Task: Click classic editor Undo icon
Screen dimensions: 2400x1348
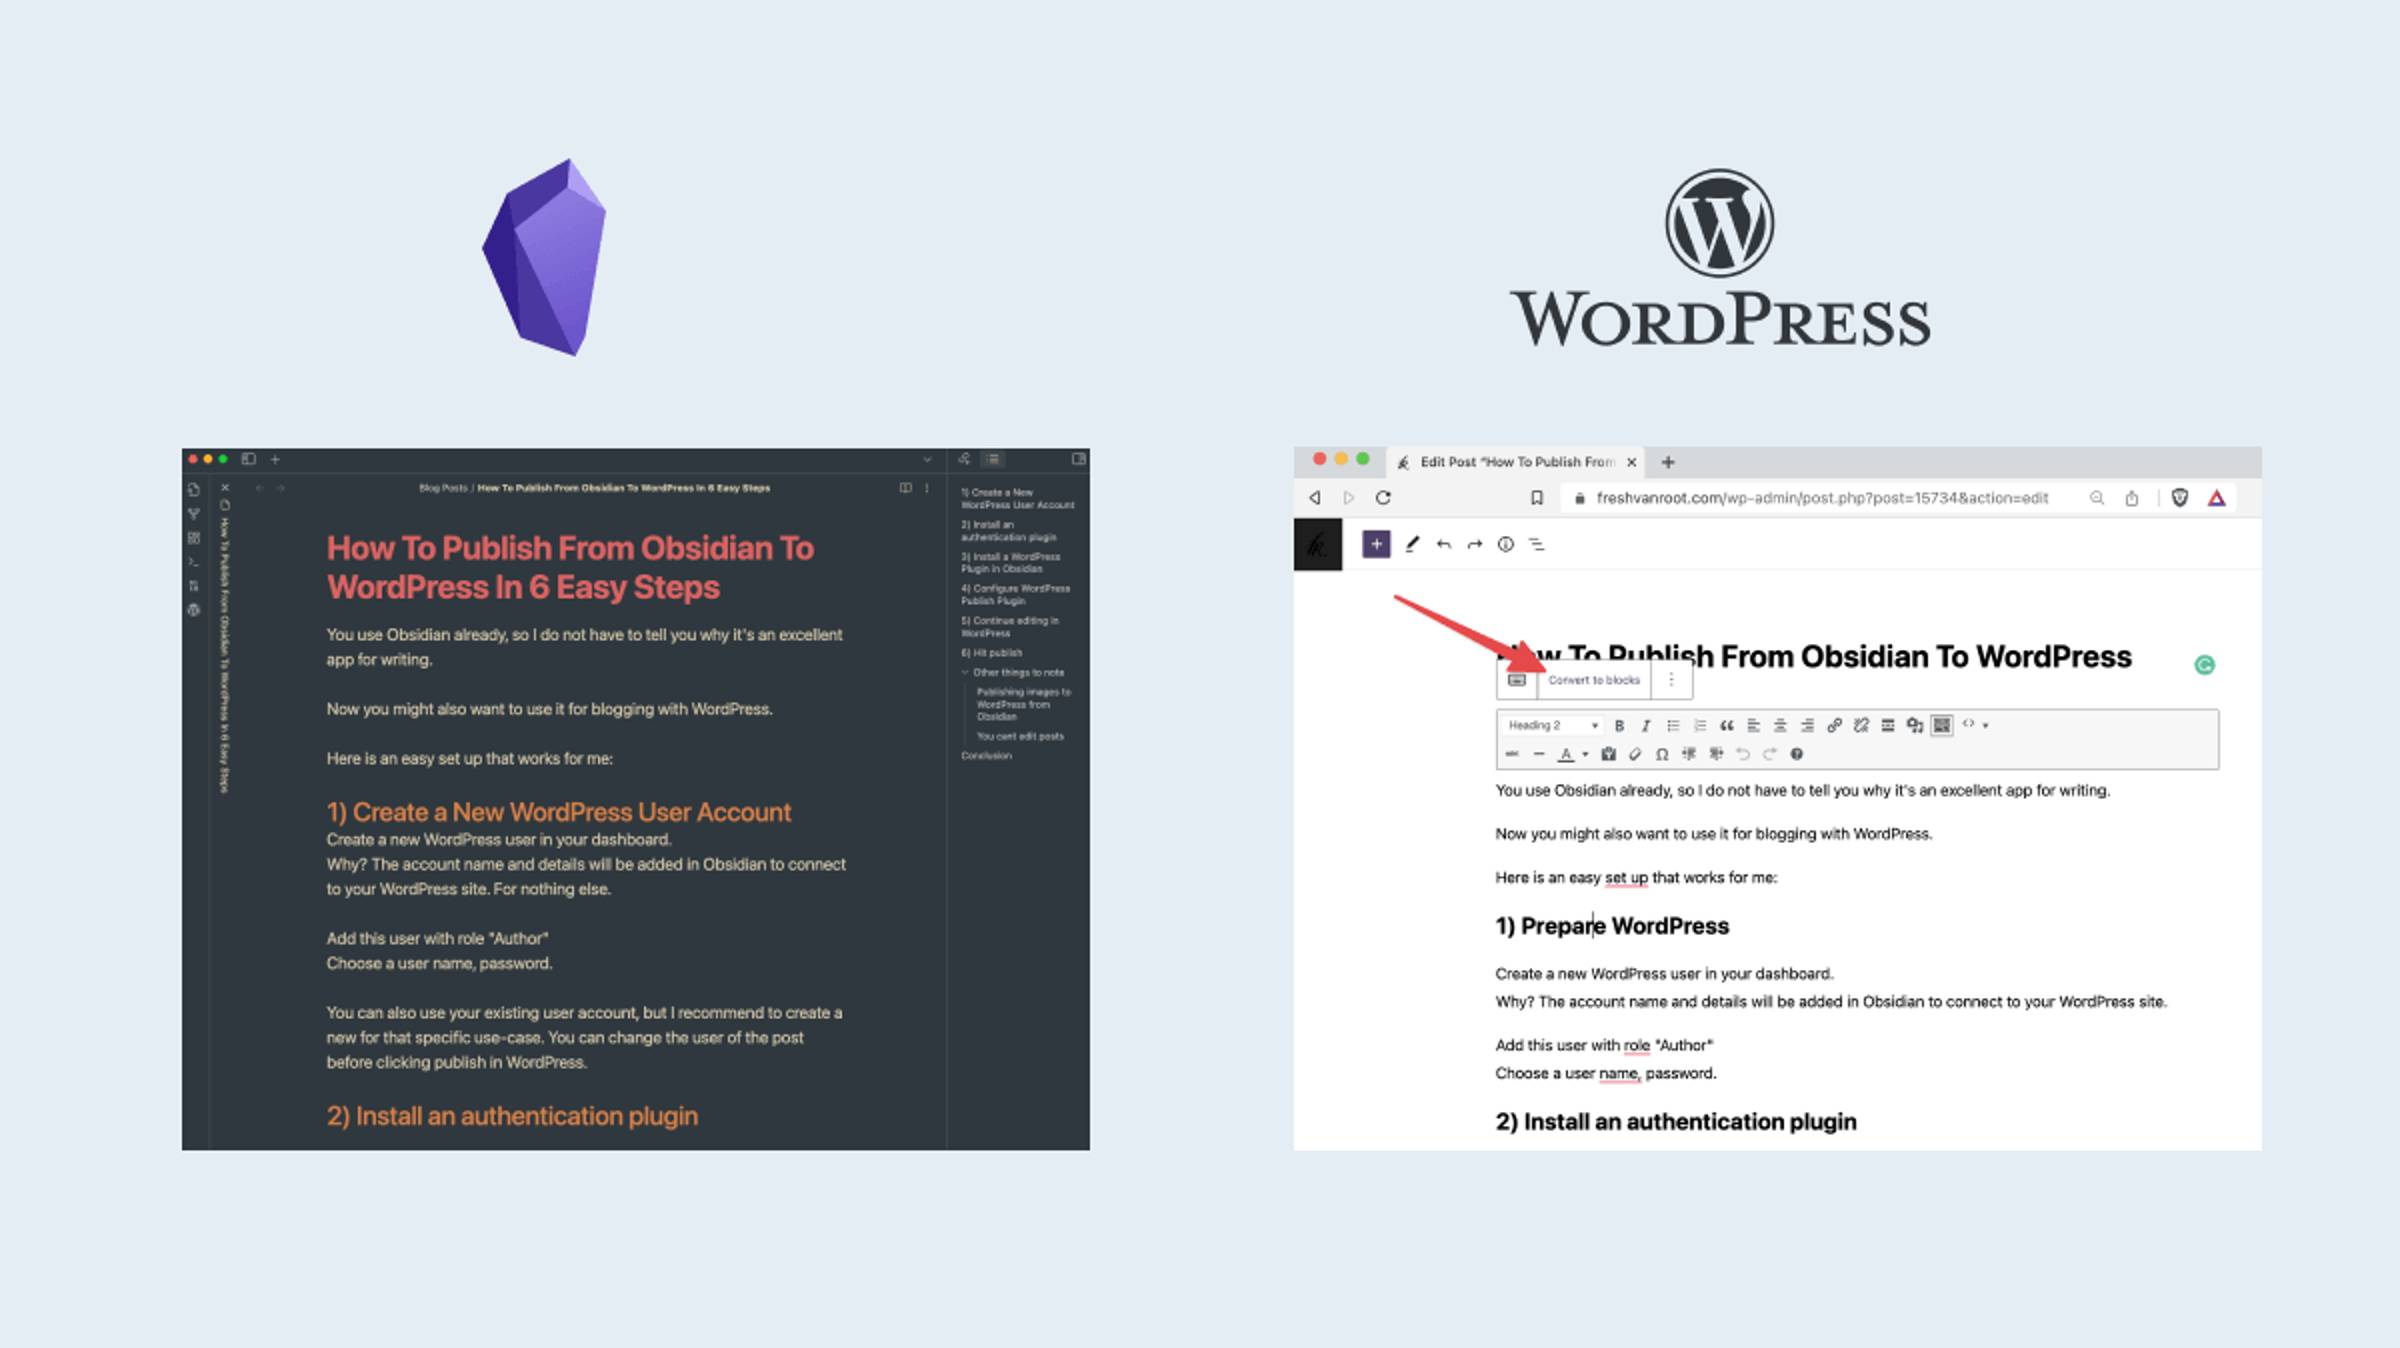Action: 1743,755
